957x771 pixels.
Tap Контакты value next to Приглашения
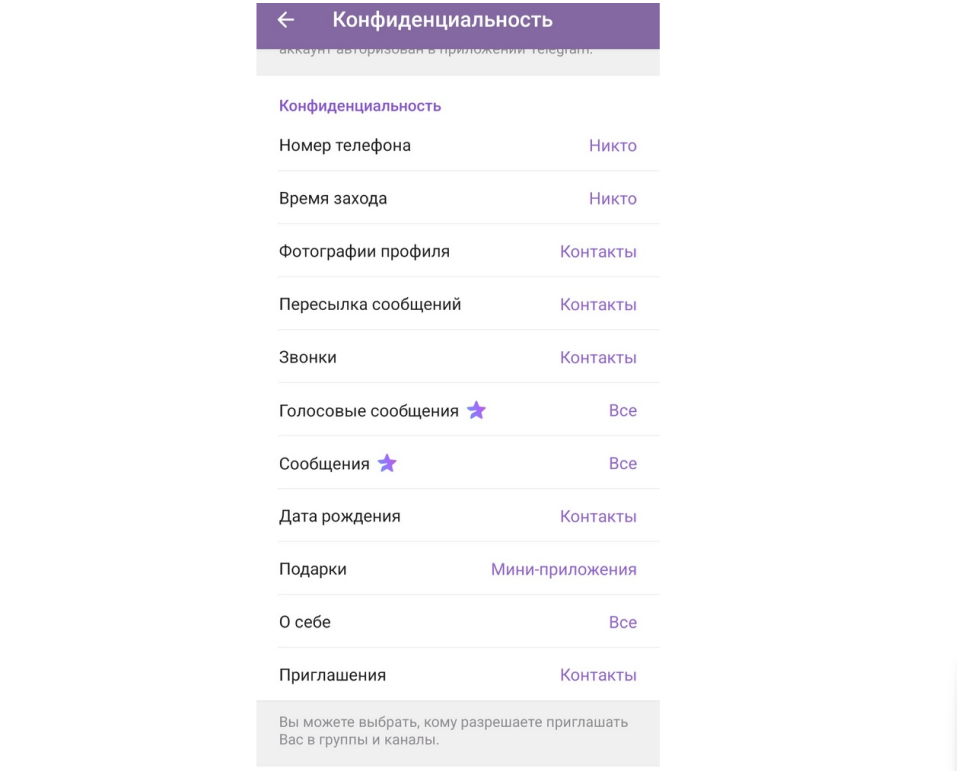(598, 675)
